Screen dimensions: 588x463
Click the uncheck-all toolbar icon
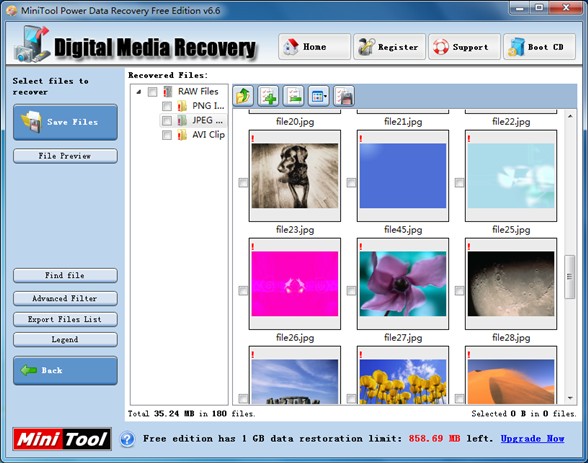pyautogui.click(x=294, y=96)
